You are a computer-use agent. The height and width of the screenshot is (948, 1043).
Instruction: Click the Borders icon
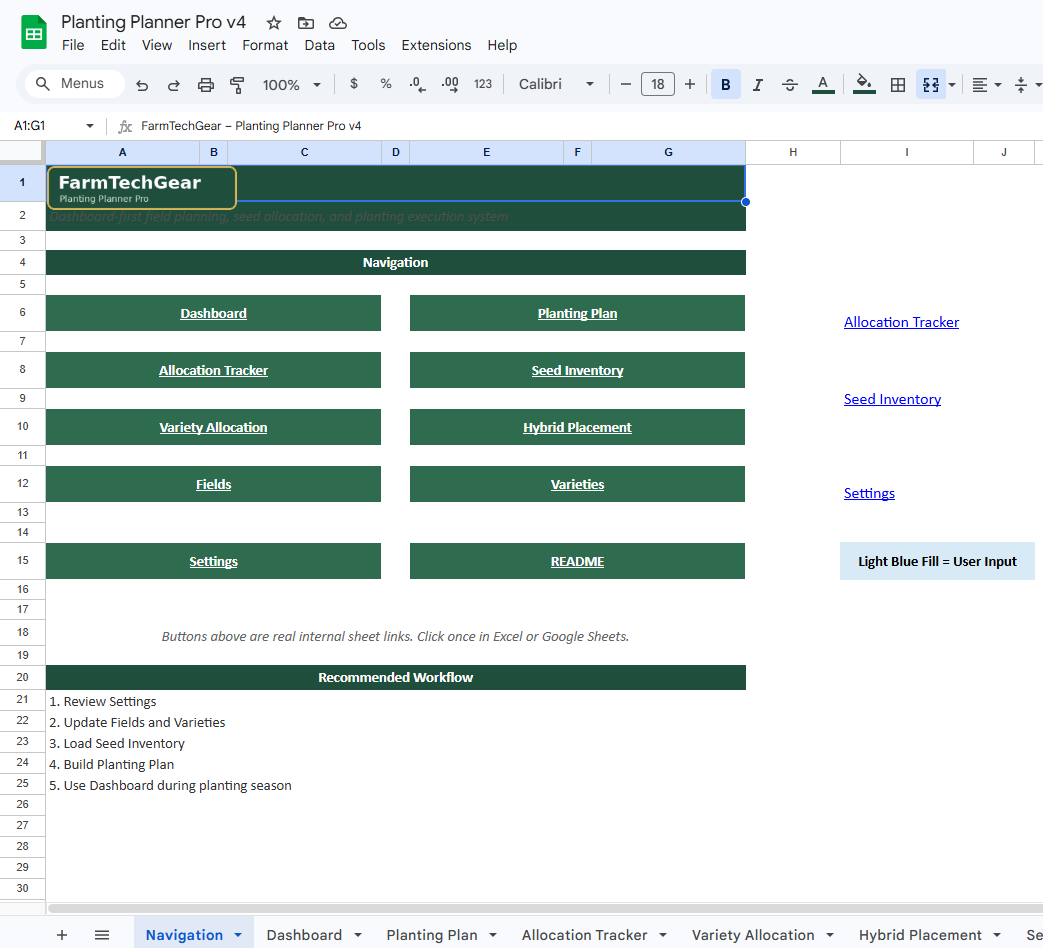[897, 84]
